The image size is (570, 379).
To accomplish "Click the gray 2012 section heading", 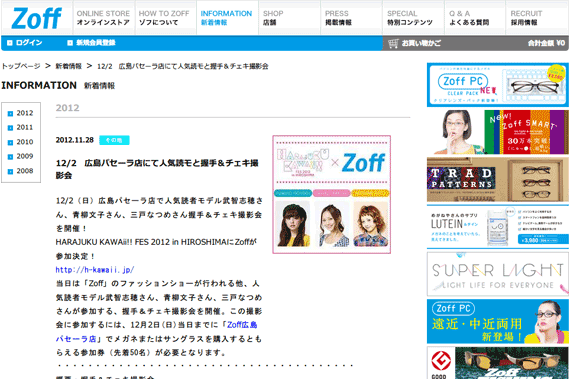I will point(68,108).
